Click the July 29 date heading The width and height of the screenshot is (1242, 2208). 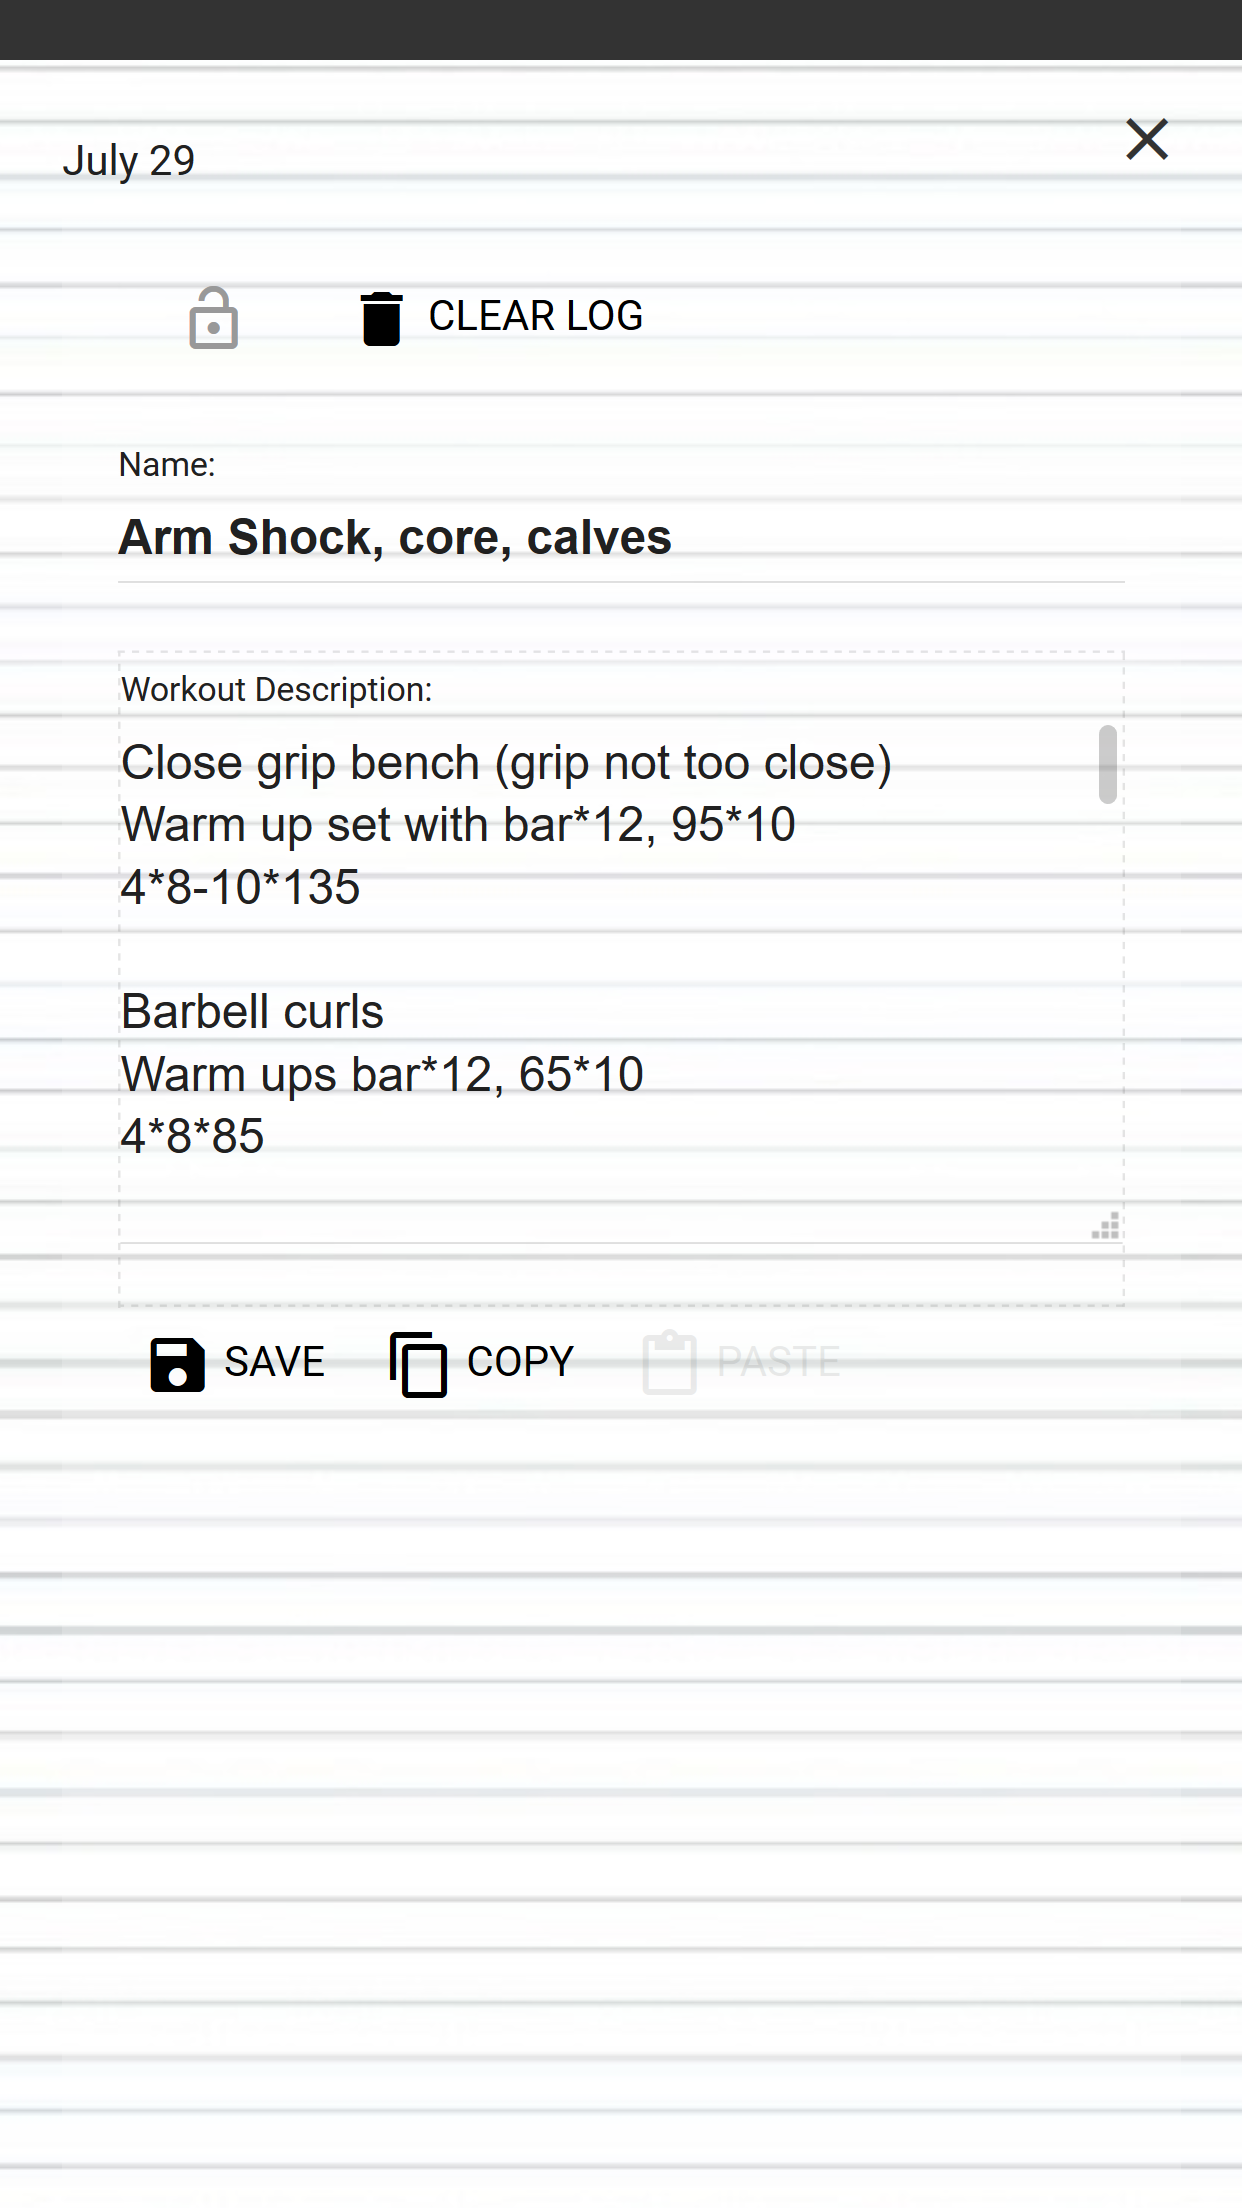[x=129, y=161]
